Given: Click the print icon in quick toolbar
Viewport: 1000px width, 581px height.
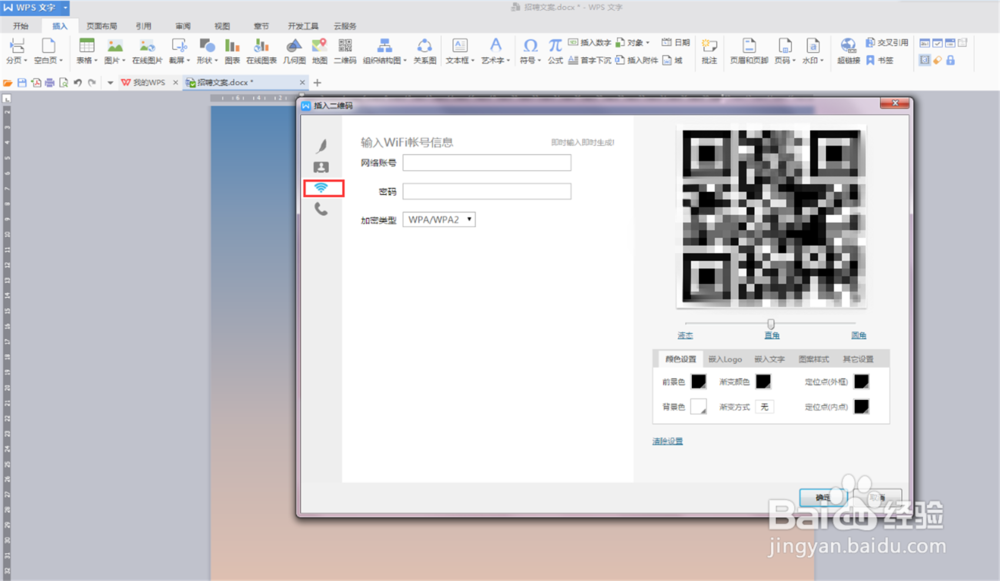Looking at the screenshot, I should click(x=50, y=83).
